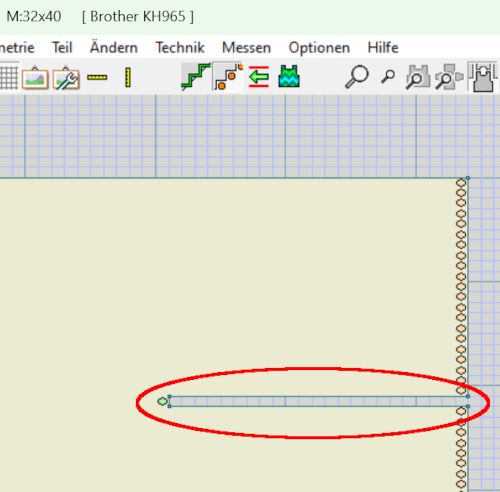Viewport: 500px width, 492px height.
Task: Open the Optionen menu
Action: click(x=319, y=48)
